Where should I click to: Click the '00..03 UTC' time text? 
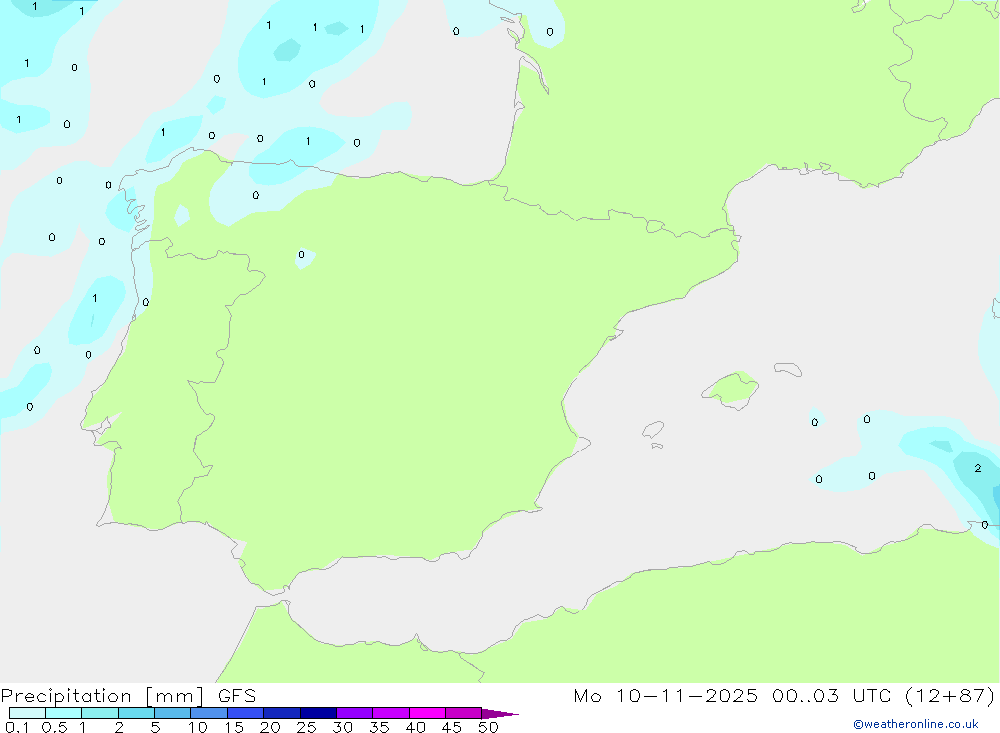(x=831, y=695)
